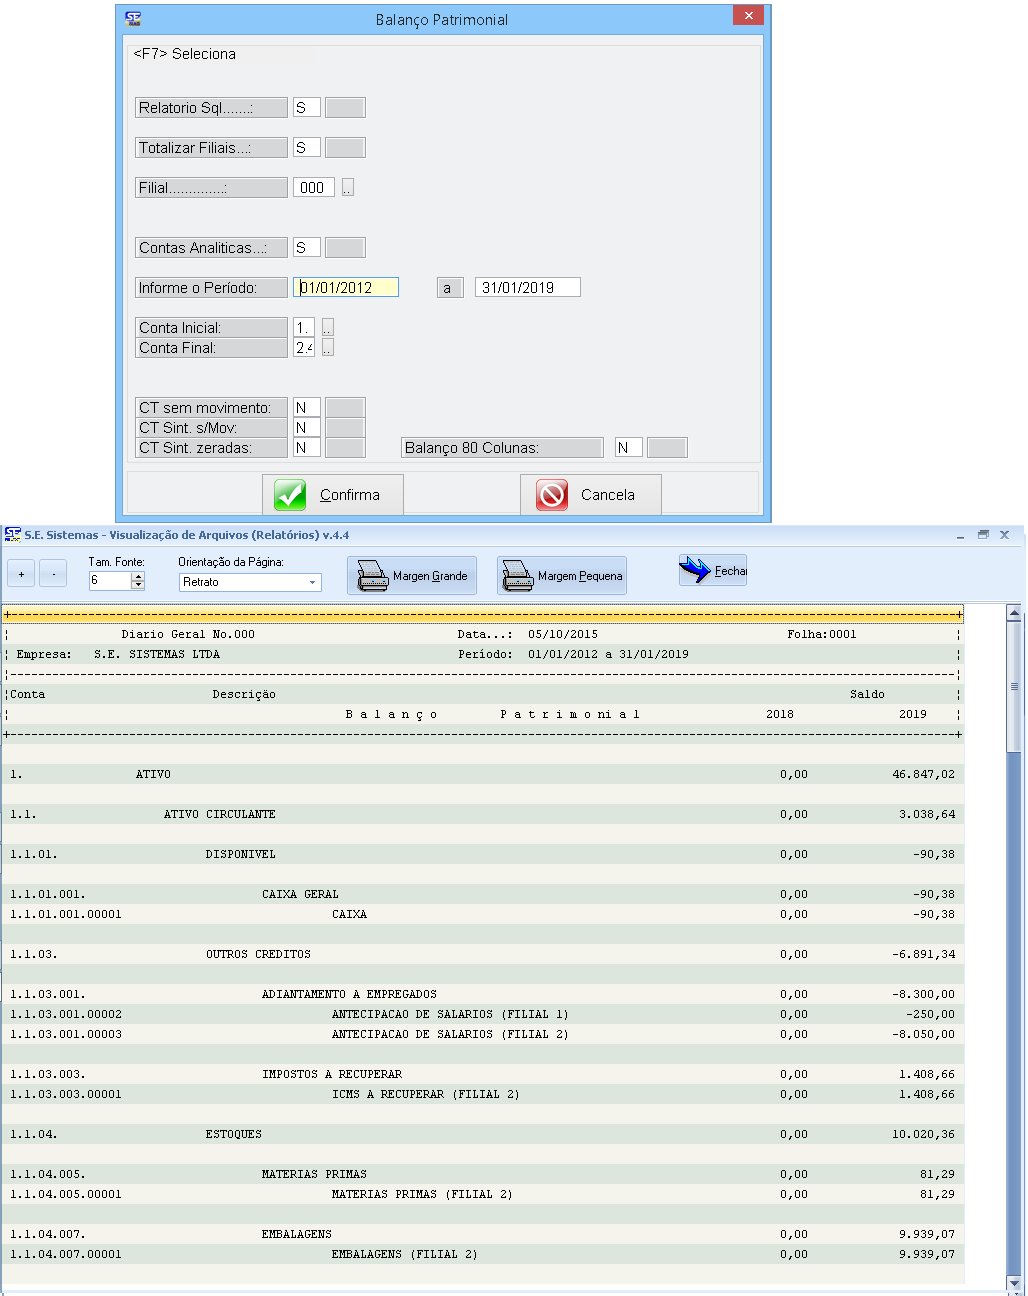Click the report vertical scrollbar down arrow
The height and width of the screenshot is (1296, 1028).
click(1014, 1283)
